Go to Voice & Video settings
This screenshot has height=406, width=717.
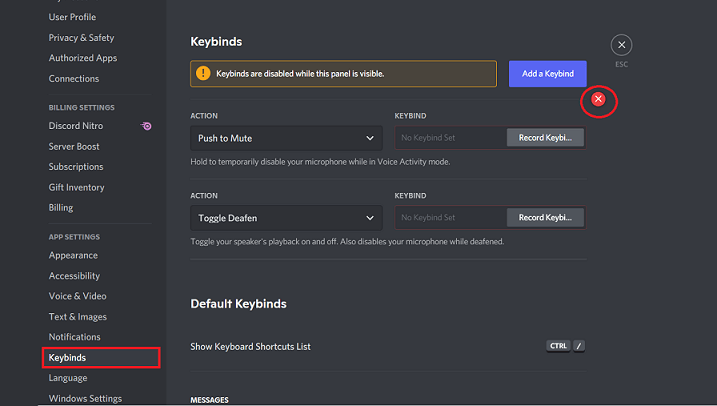[x=77, y=296]
